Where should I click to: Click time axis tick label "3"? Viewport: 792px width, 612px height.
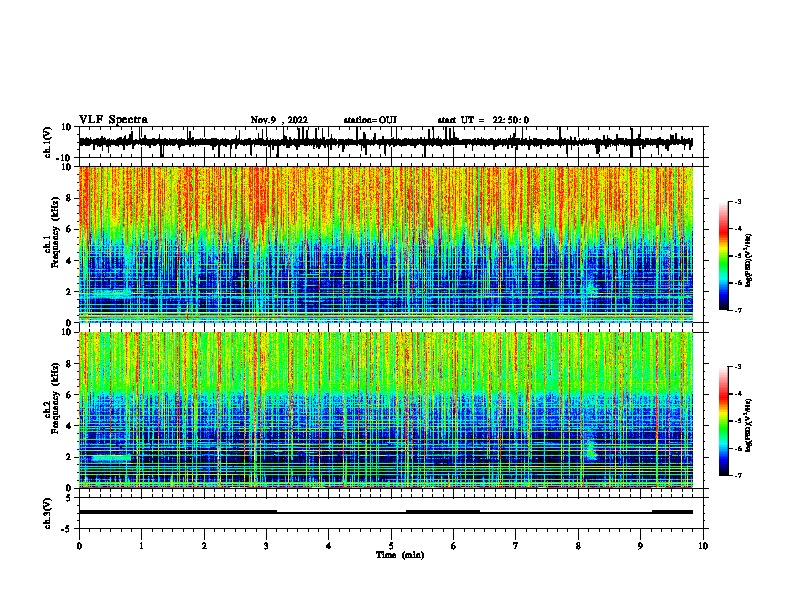pyautogui.click(x=266, y=546)
